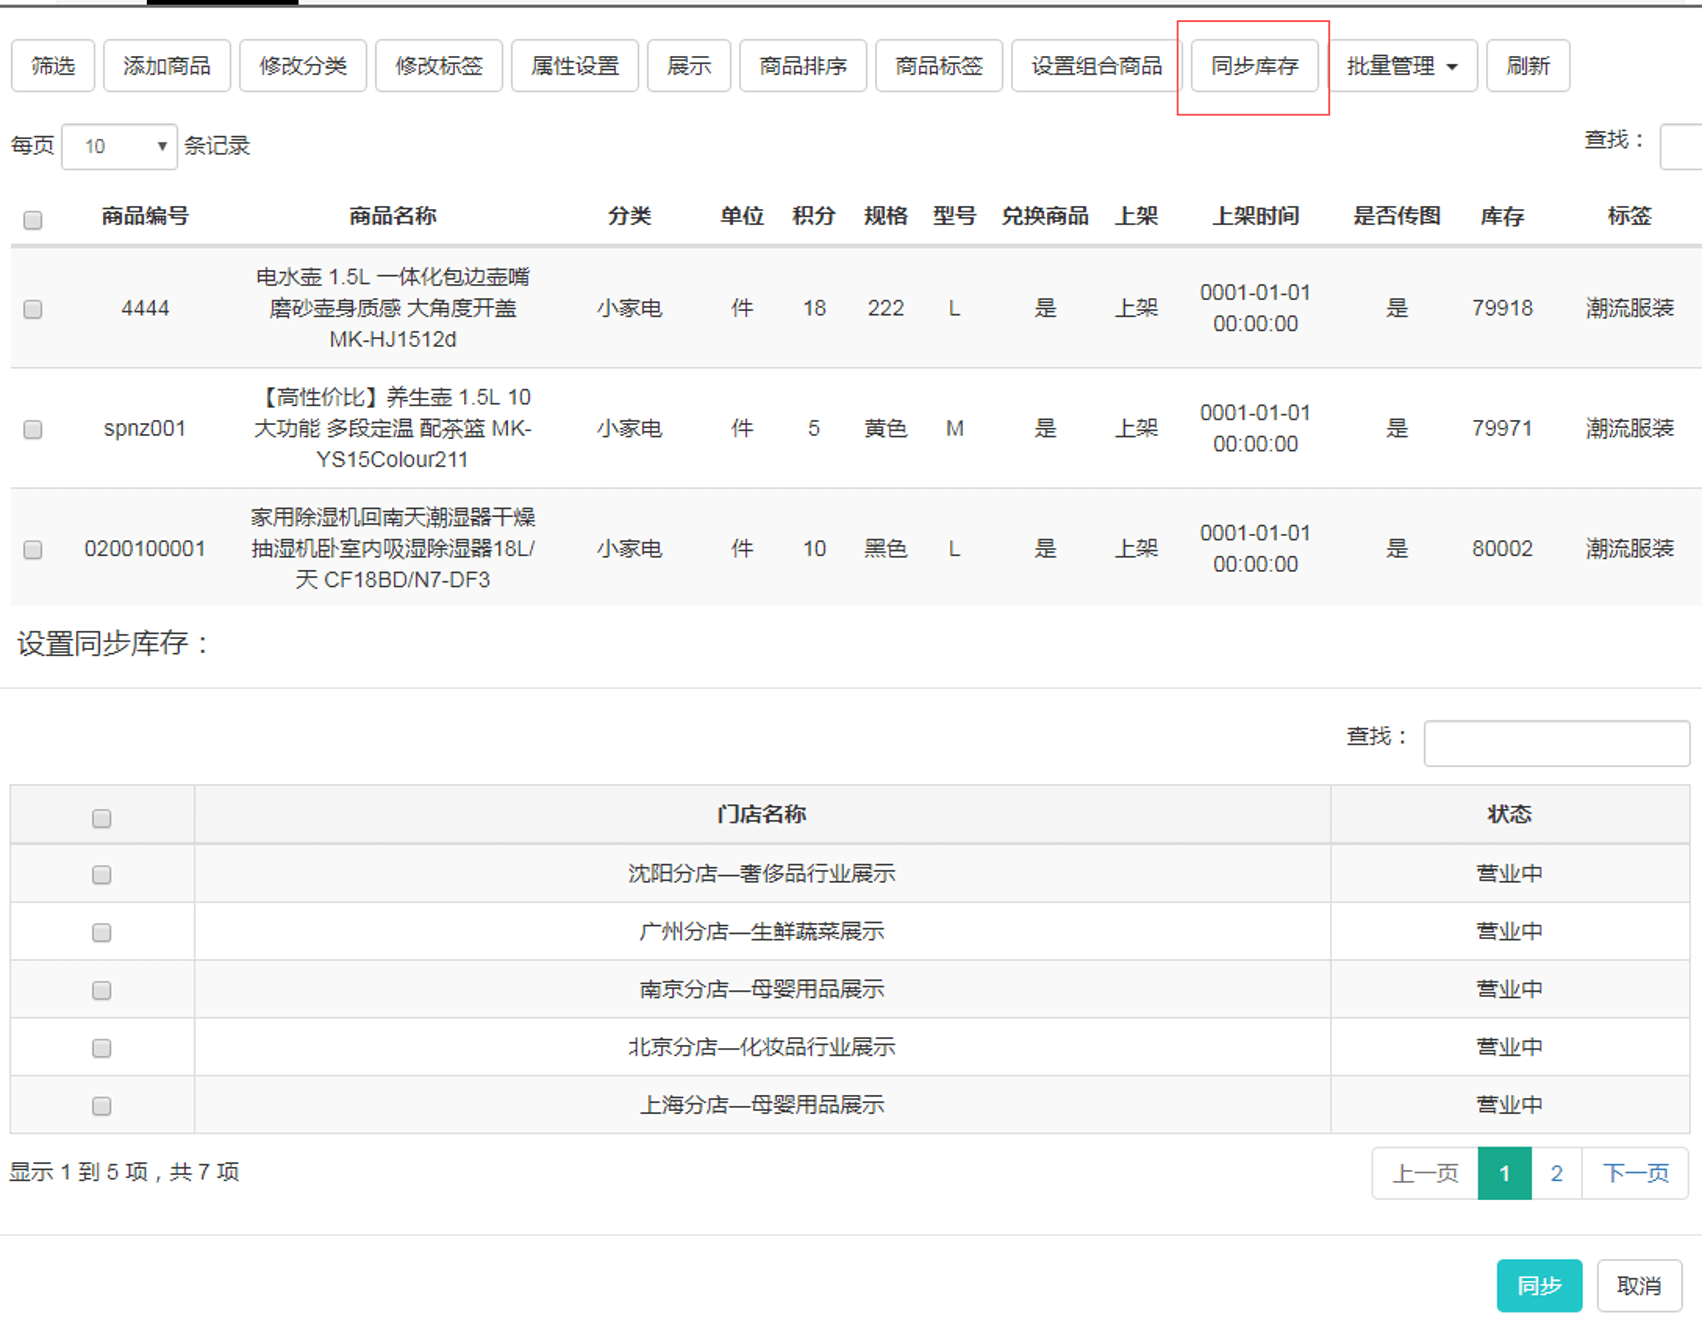Viewport: 1702px width, 1328px height.
Task: Click the 添加商品 button
Action: [167, 66]
